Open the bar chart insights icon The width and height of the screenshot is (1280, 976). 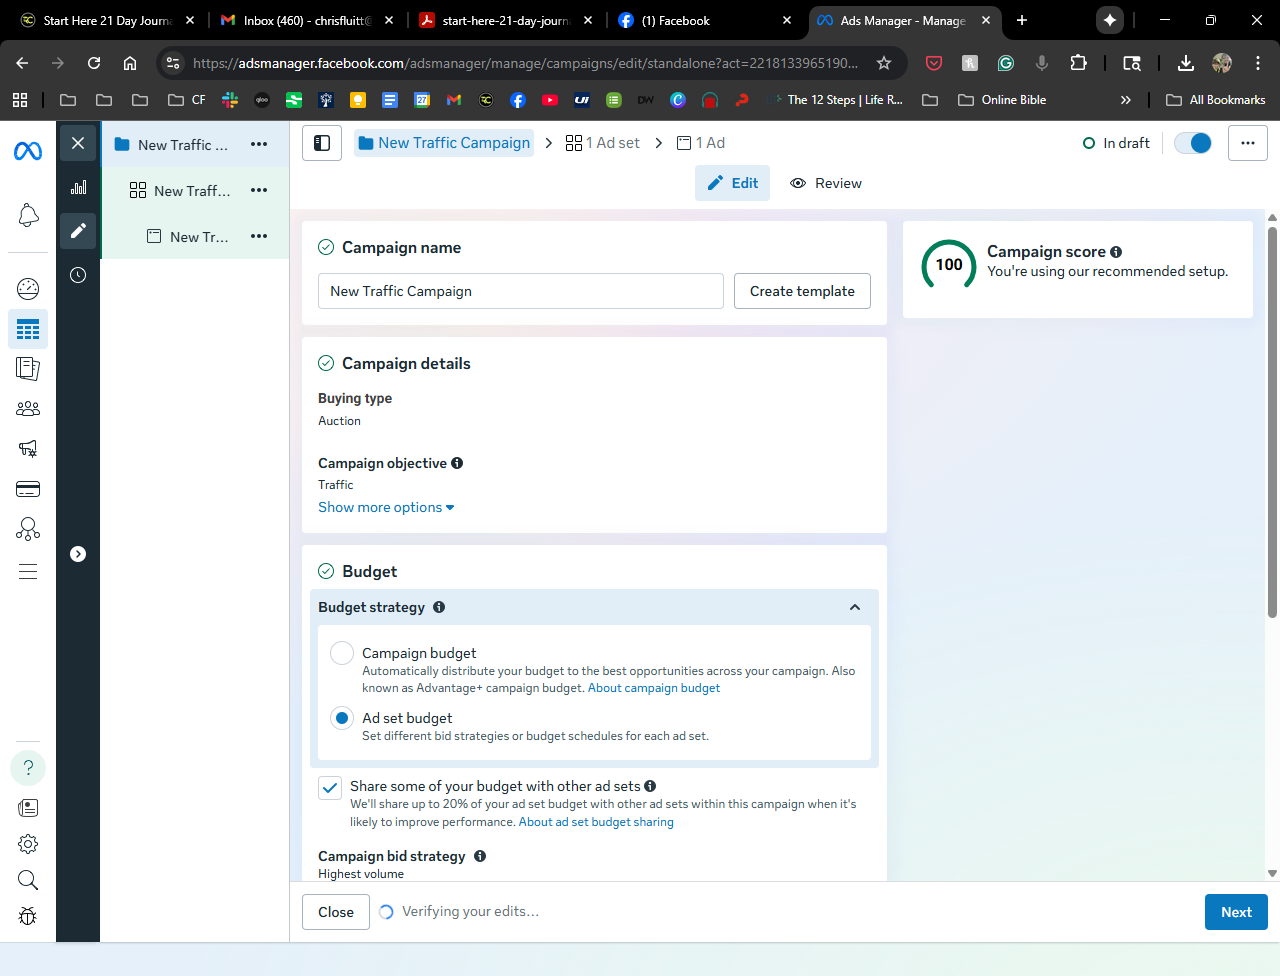[78, 187]
